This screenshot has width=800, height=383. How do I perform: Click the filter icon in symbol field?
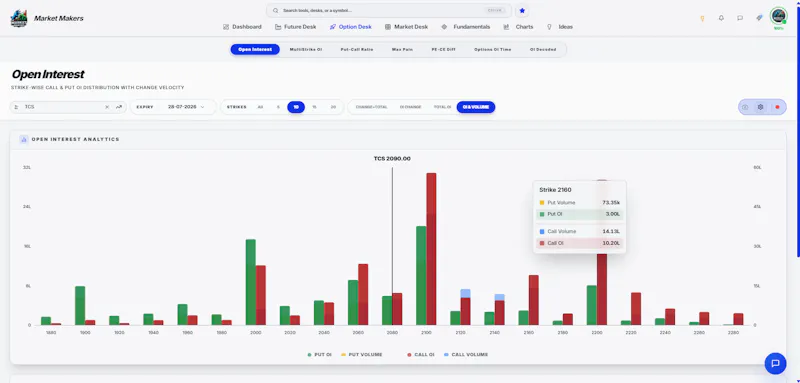[x=16, y=107]
